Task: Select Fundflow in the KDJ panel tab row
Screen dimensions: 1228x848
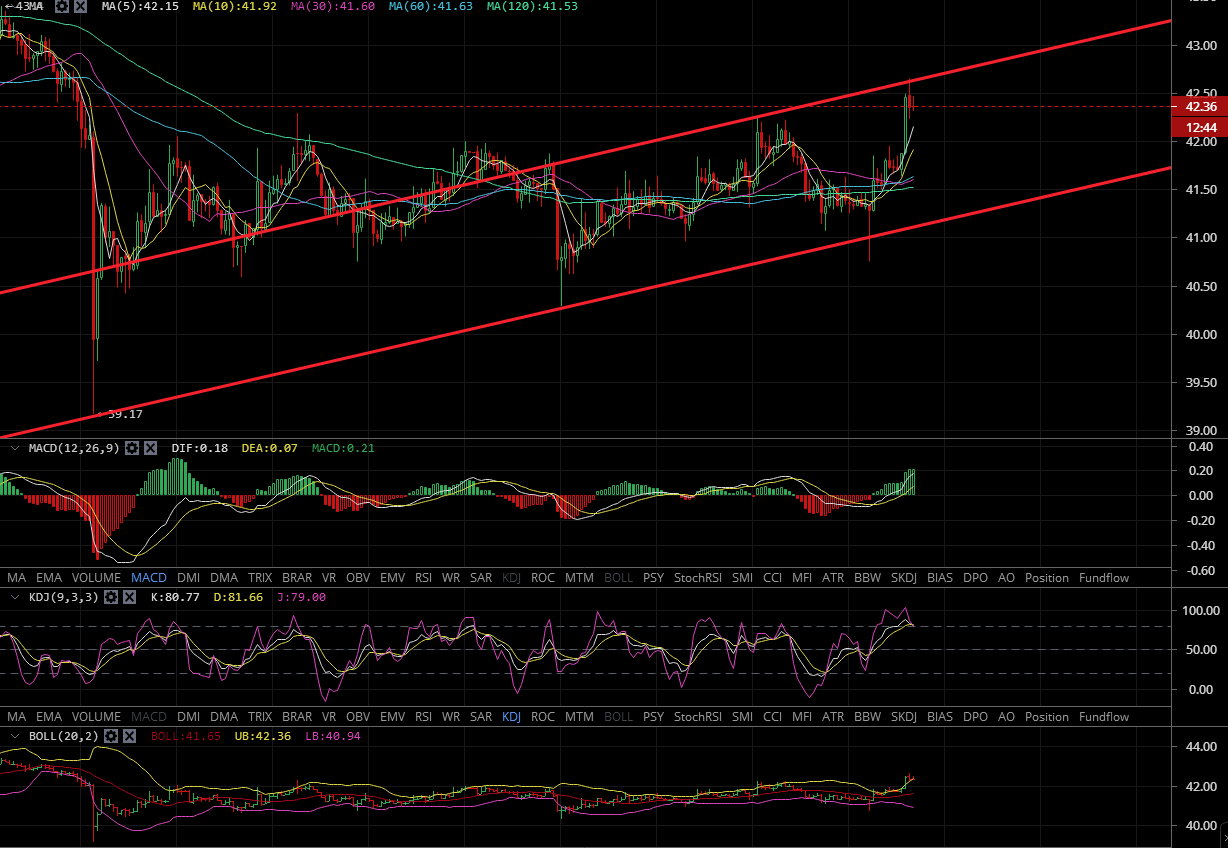Action: click(x=1104, y=717)
